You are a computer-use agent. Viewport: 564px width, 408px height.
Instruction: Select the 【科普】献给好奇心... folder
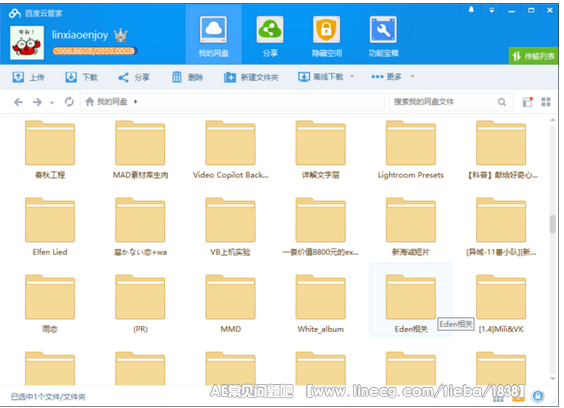[x=501, y=149]
